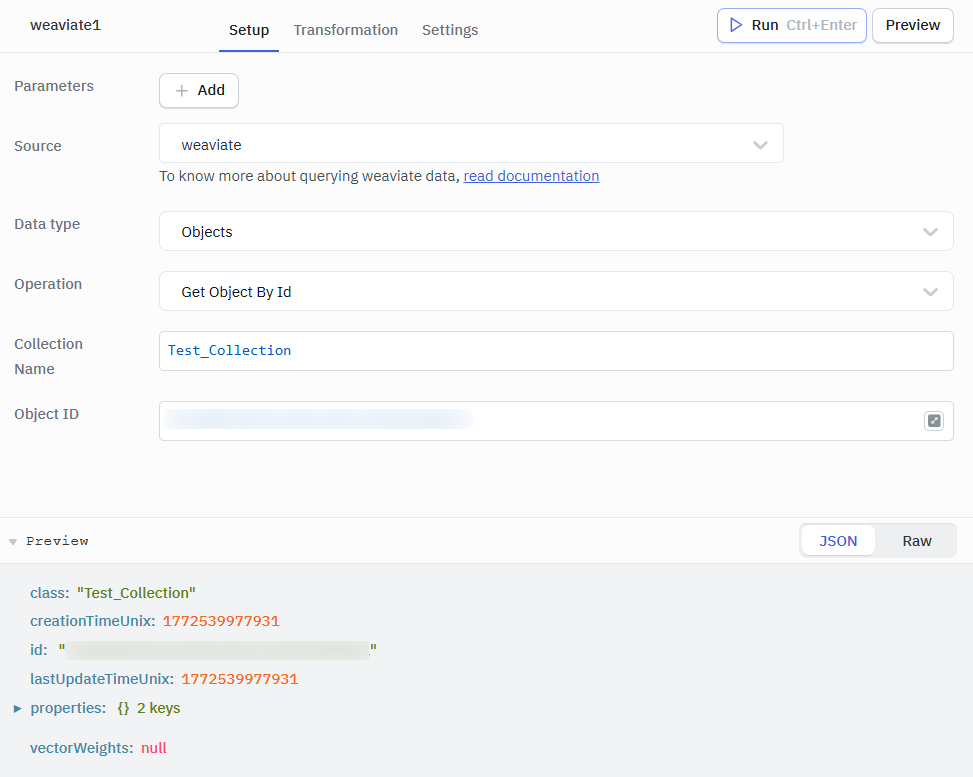Screen dimensions: 973x777
Task: Select the JSON preview view
Action: (x=838, y=541)
